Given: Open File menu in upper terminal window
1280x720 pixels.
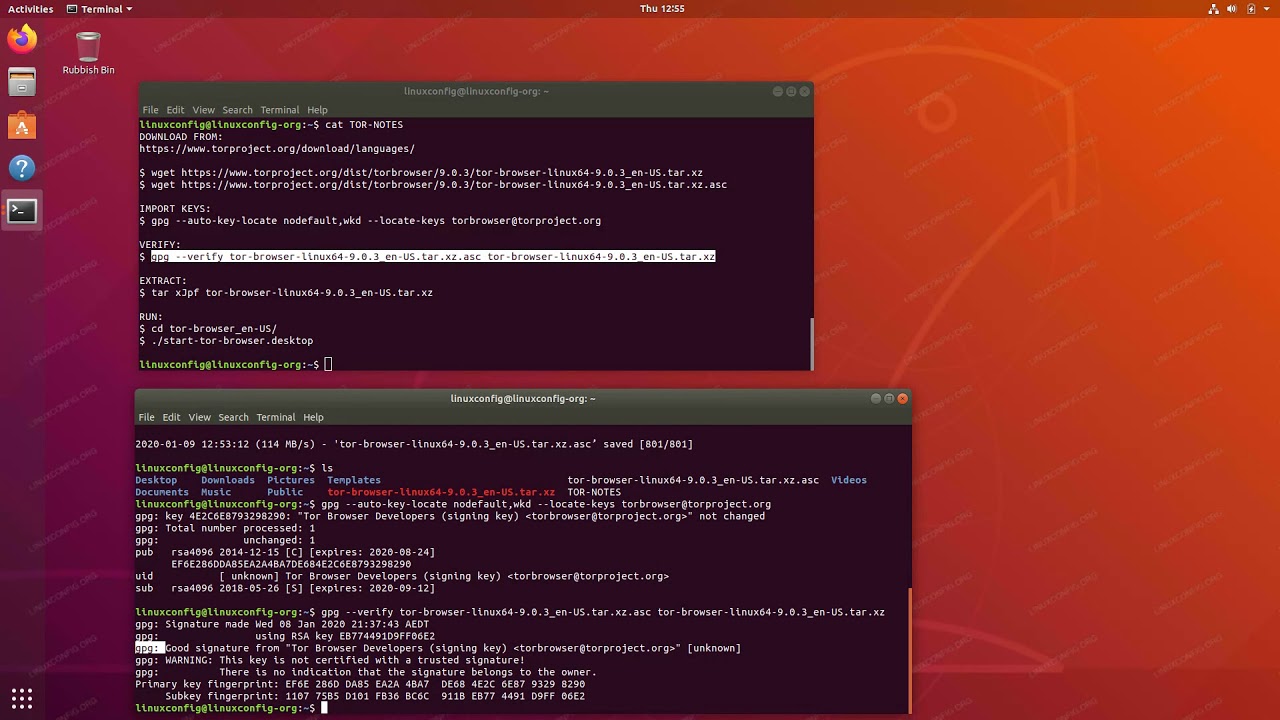Looking at the screenshot, I should [150, 110].
